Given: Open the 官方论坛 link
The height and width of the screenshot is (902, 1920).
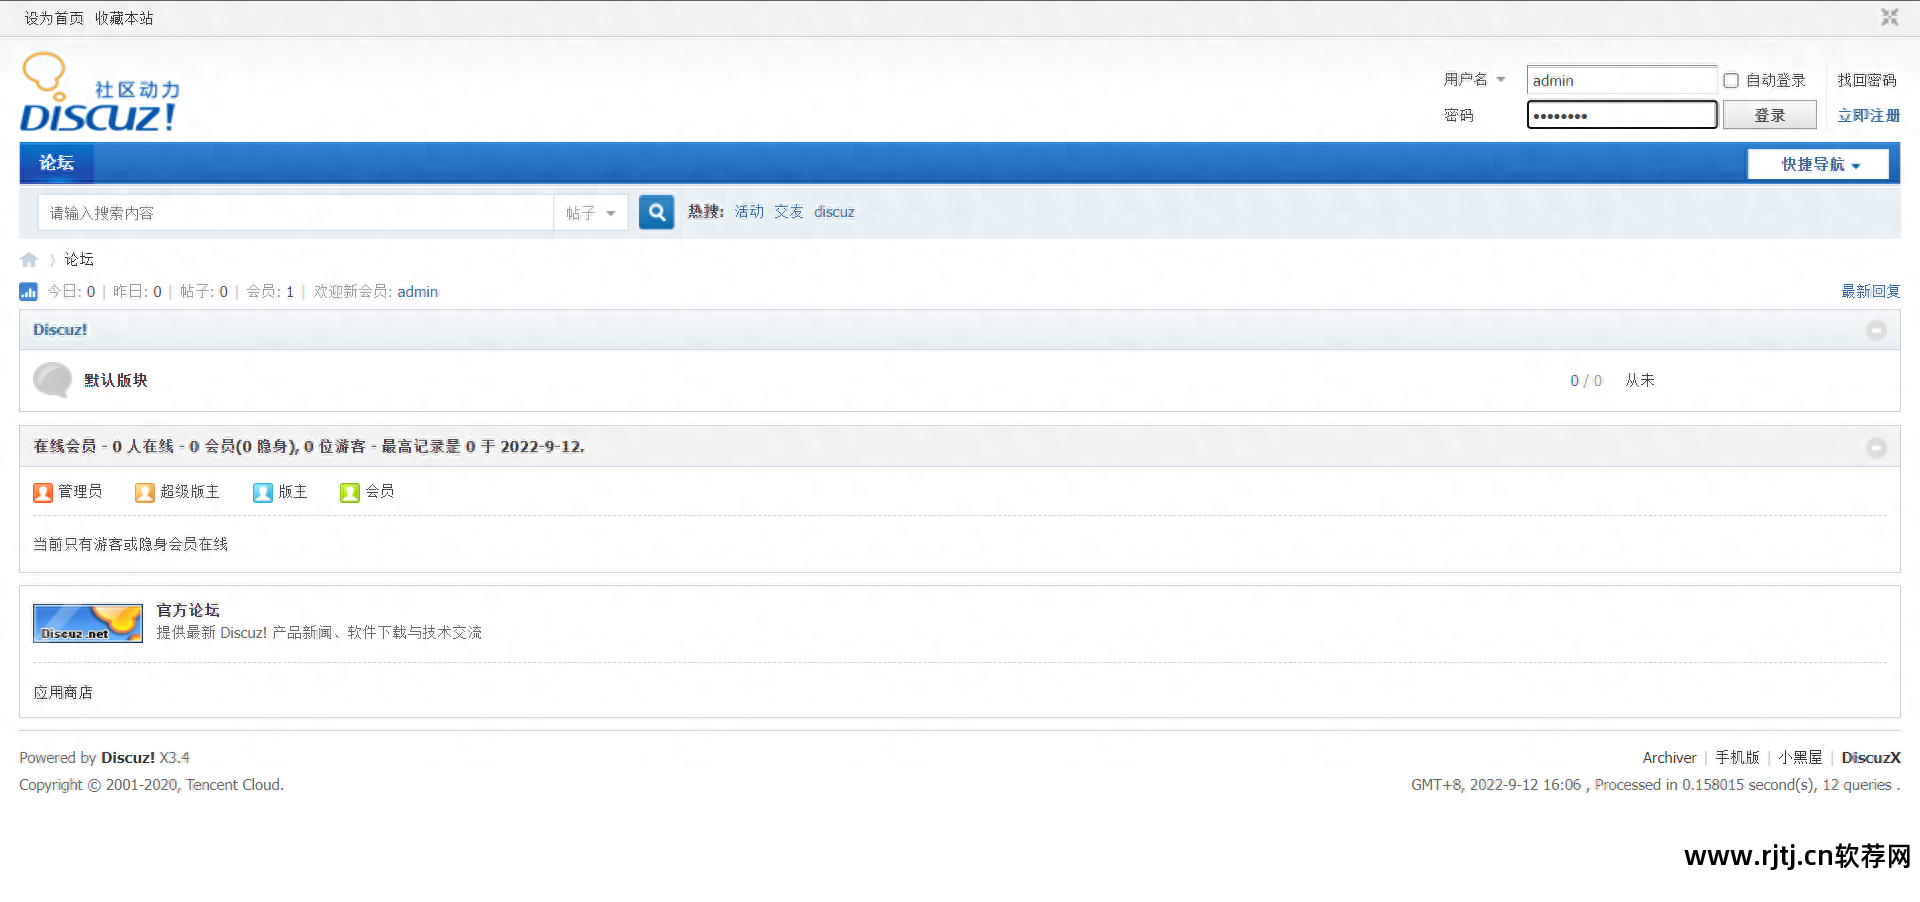Looking at the screenshot, I should point(188,610).
